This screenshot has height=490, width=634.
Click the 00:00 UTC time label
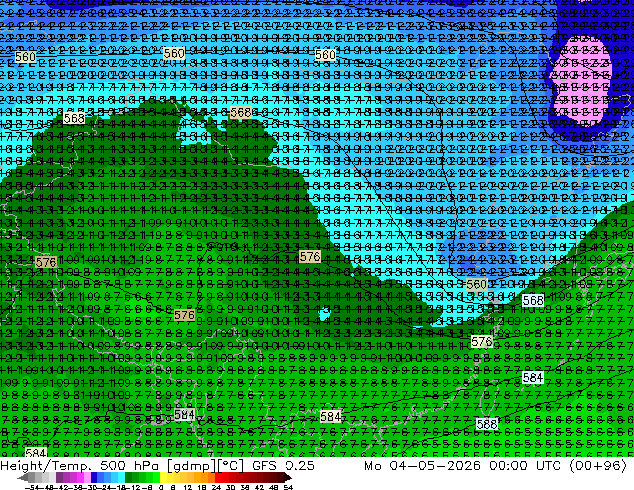pyautogui.click(x=525, y=466)
